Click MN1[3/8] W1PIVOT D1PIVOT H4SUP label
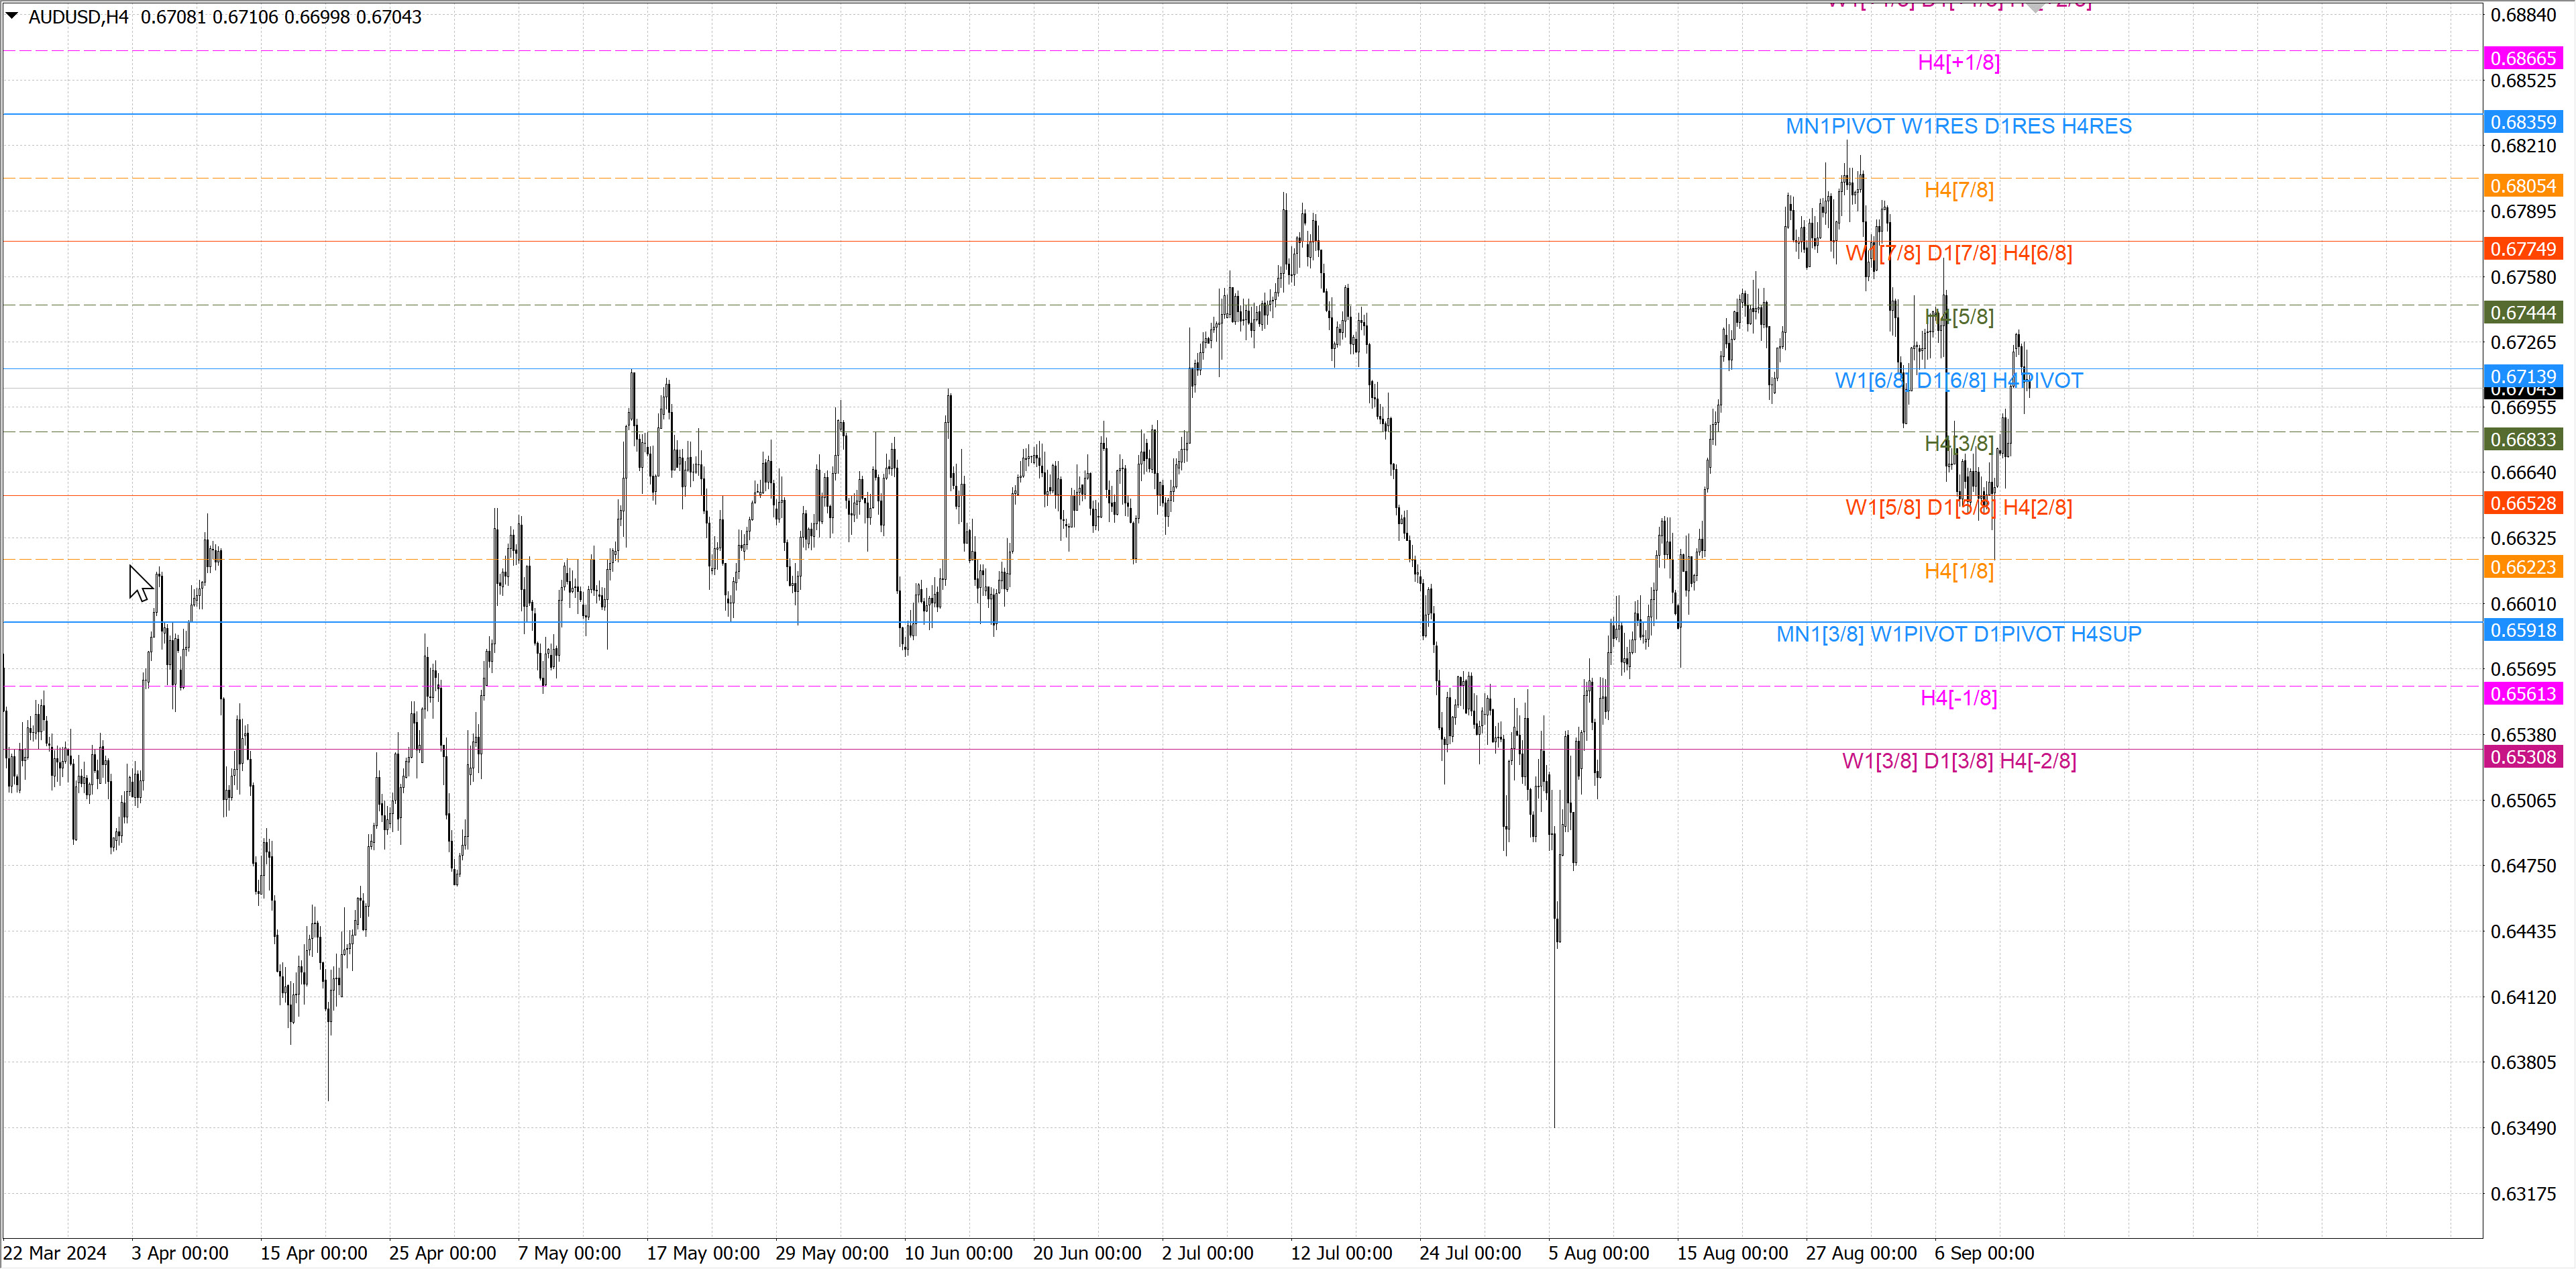Screen dimensions: 2576x1269 [1958, 634]
